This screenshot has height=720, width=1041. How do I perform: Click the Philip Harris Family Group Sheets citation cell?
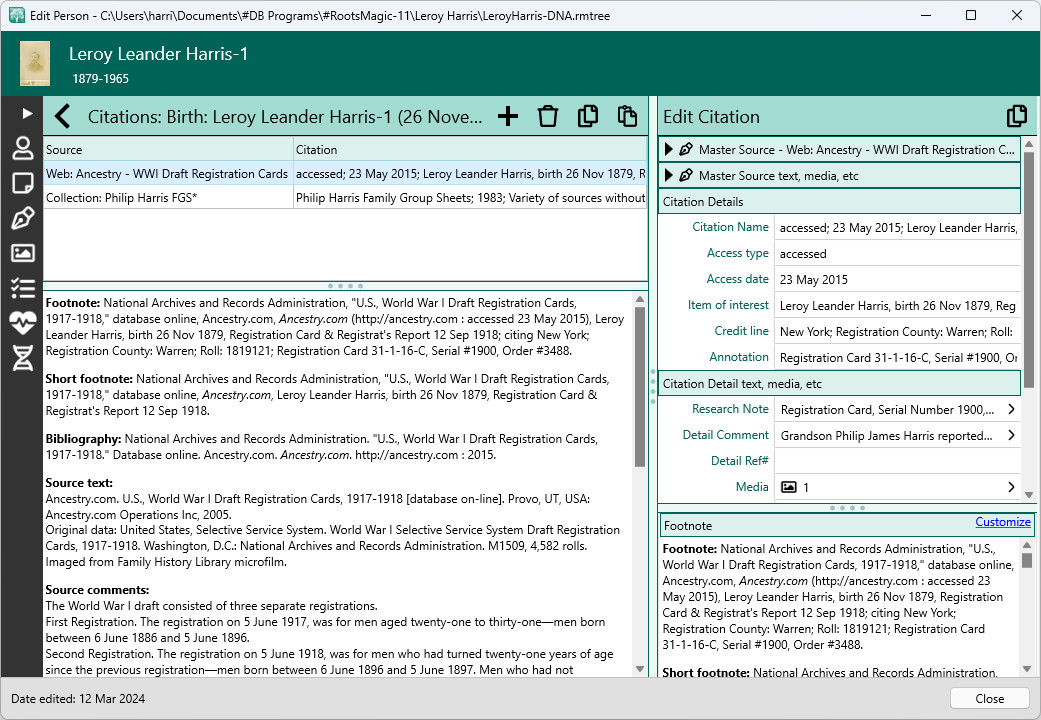point(470,197)
